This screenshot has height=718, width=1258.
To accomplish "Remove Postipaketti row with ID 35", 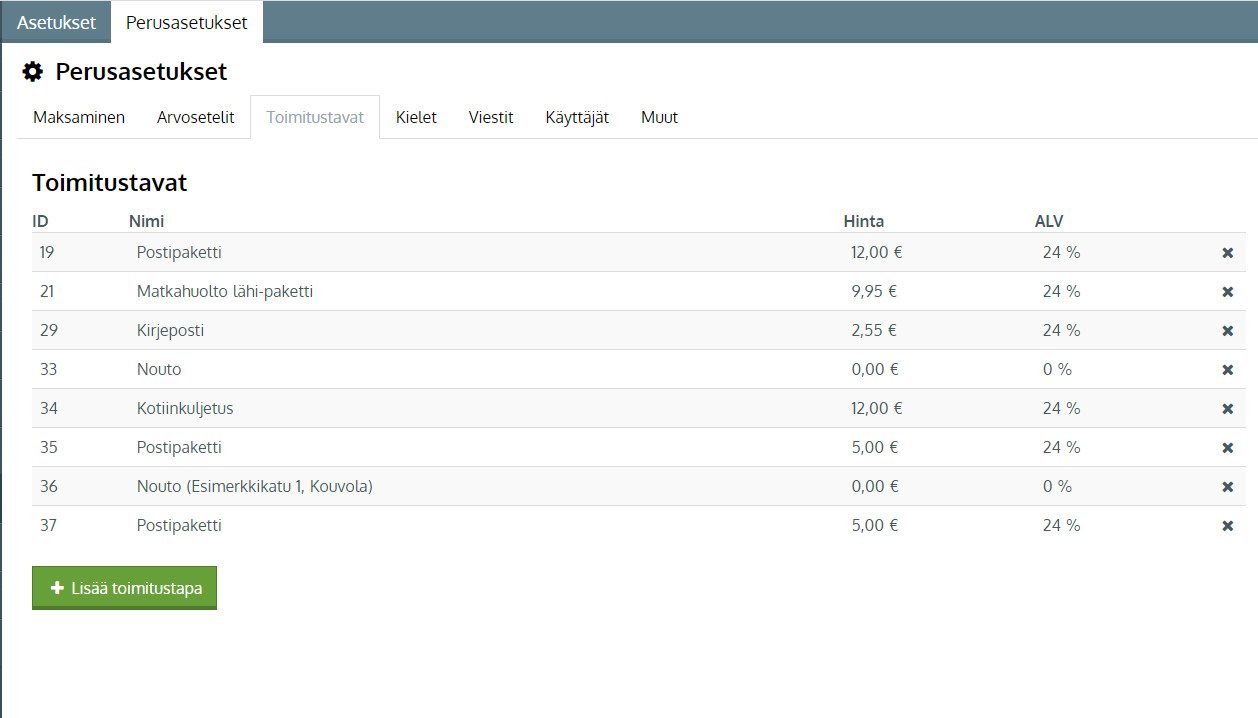I will point(1228,448).
